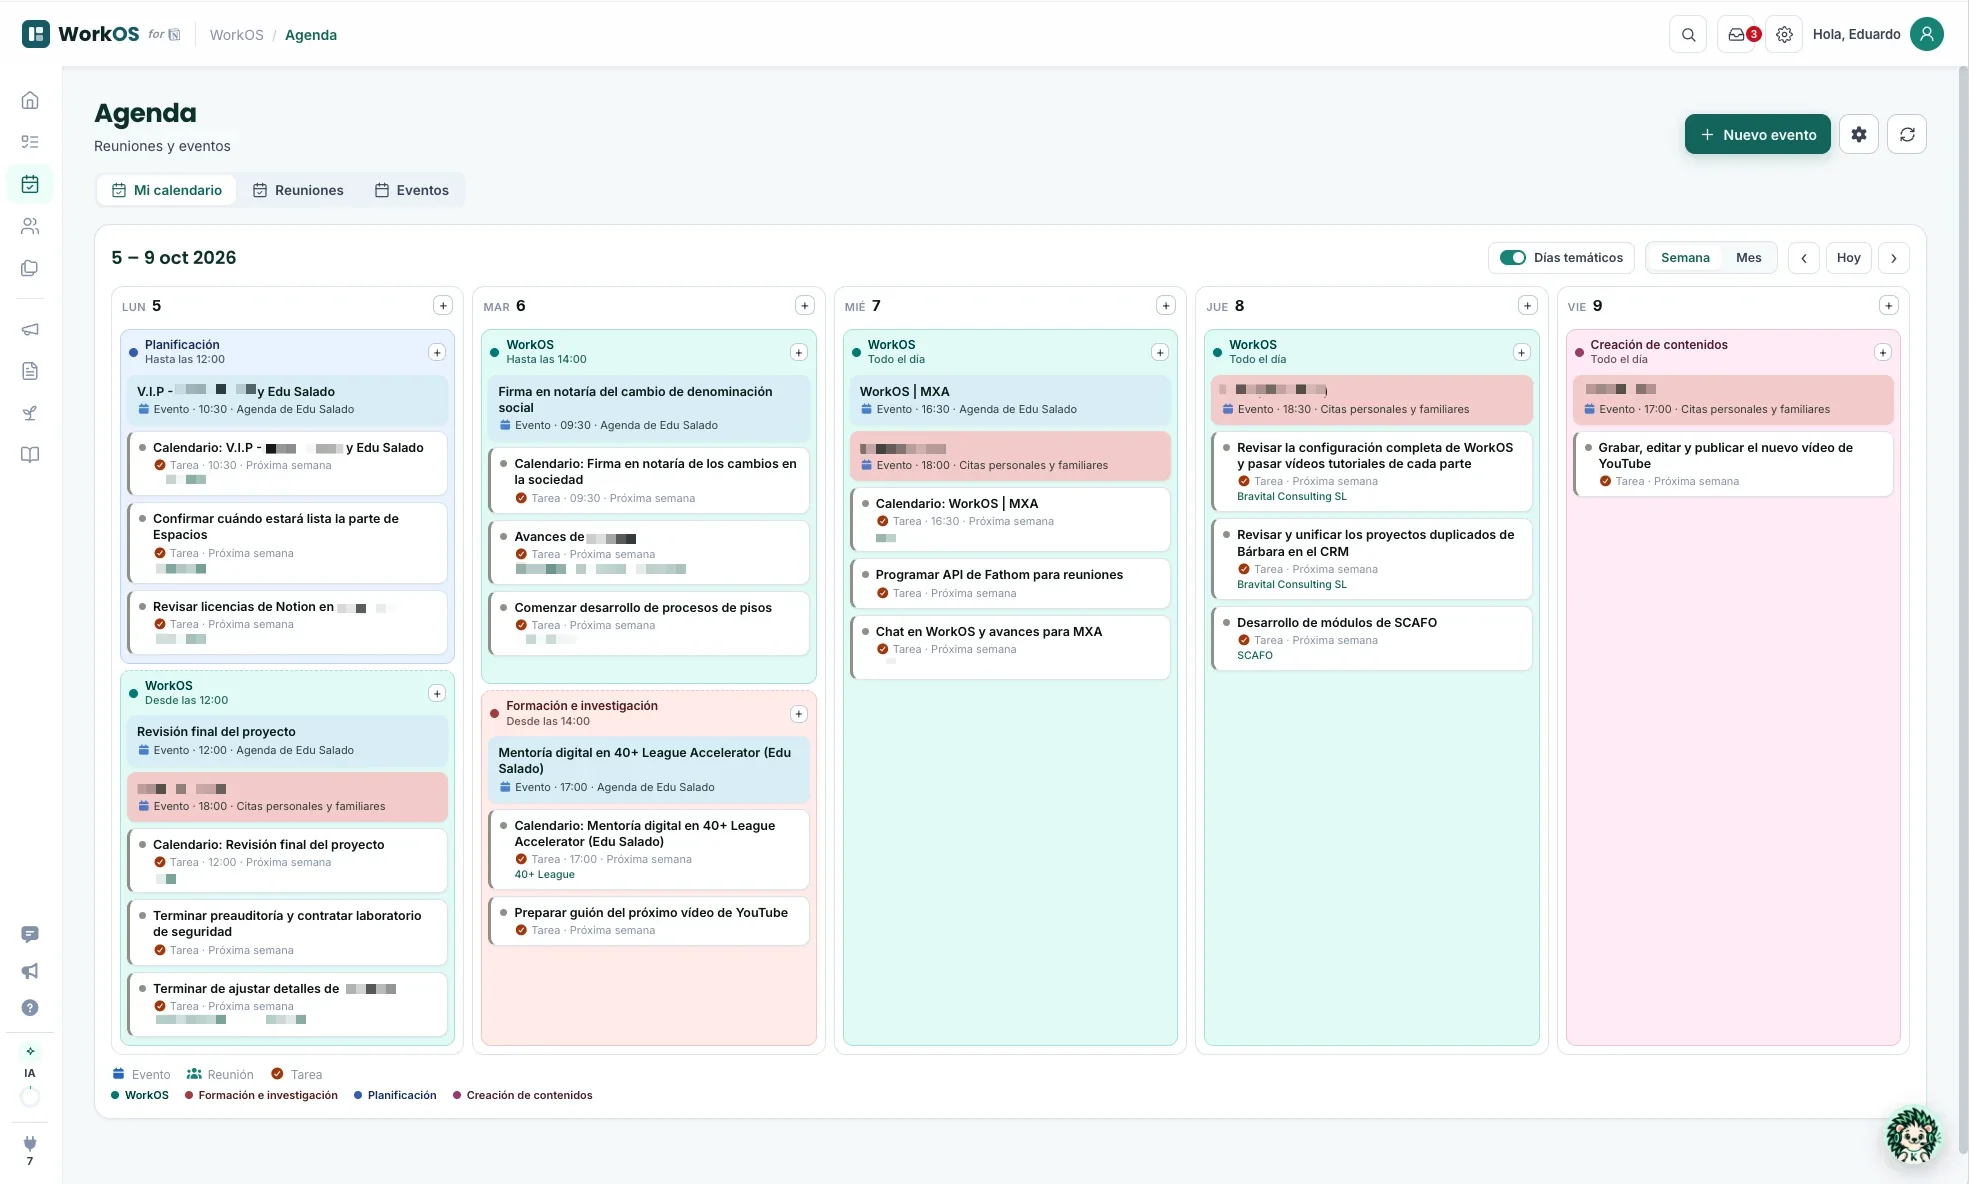Open the header settings gear icon

[1784, 35]
